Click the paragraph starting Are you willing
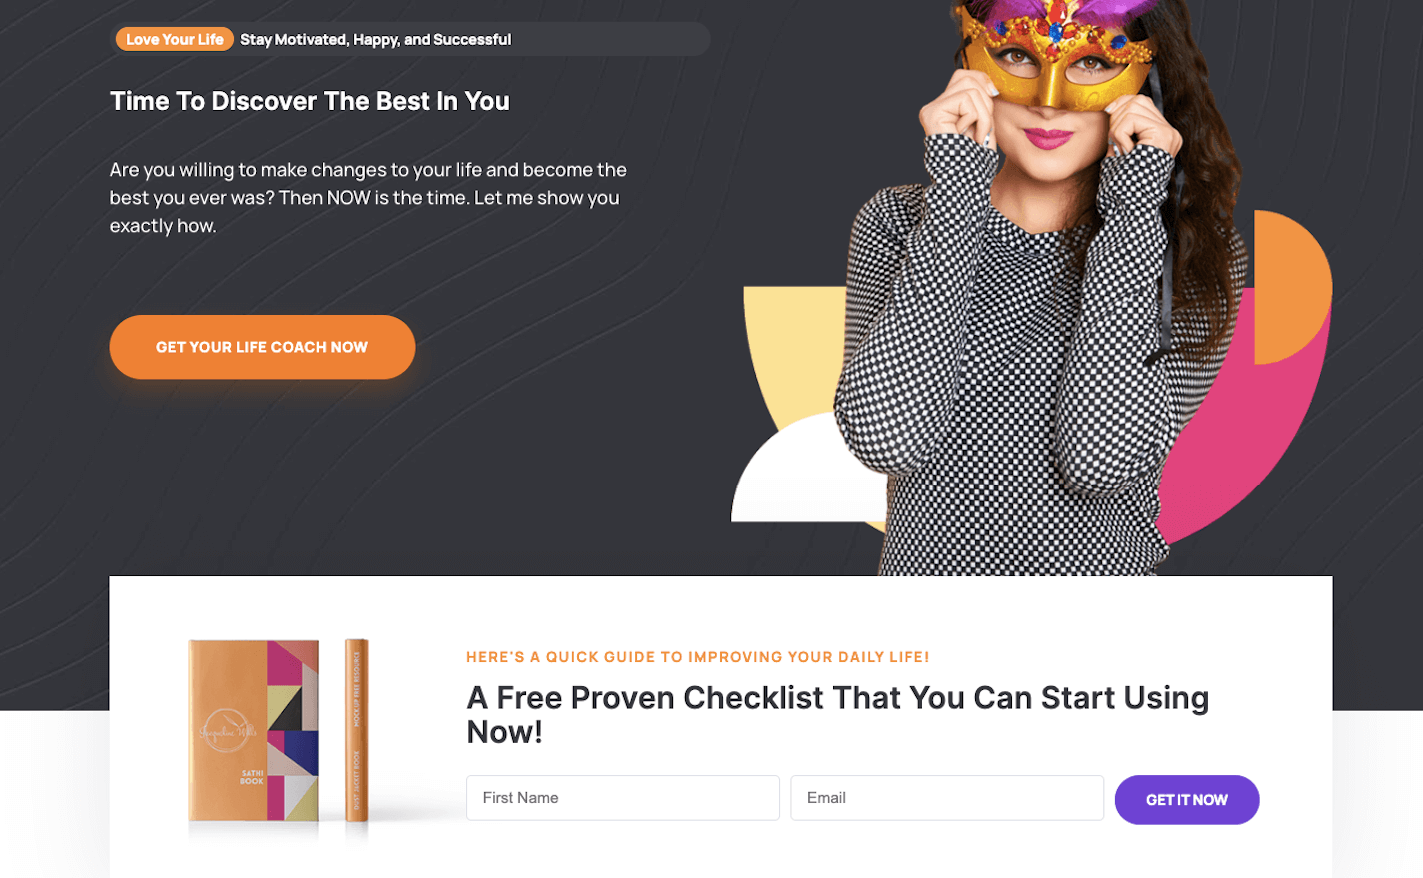1423x878 pixels. point(368,198)
